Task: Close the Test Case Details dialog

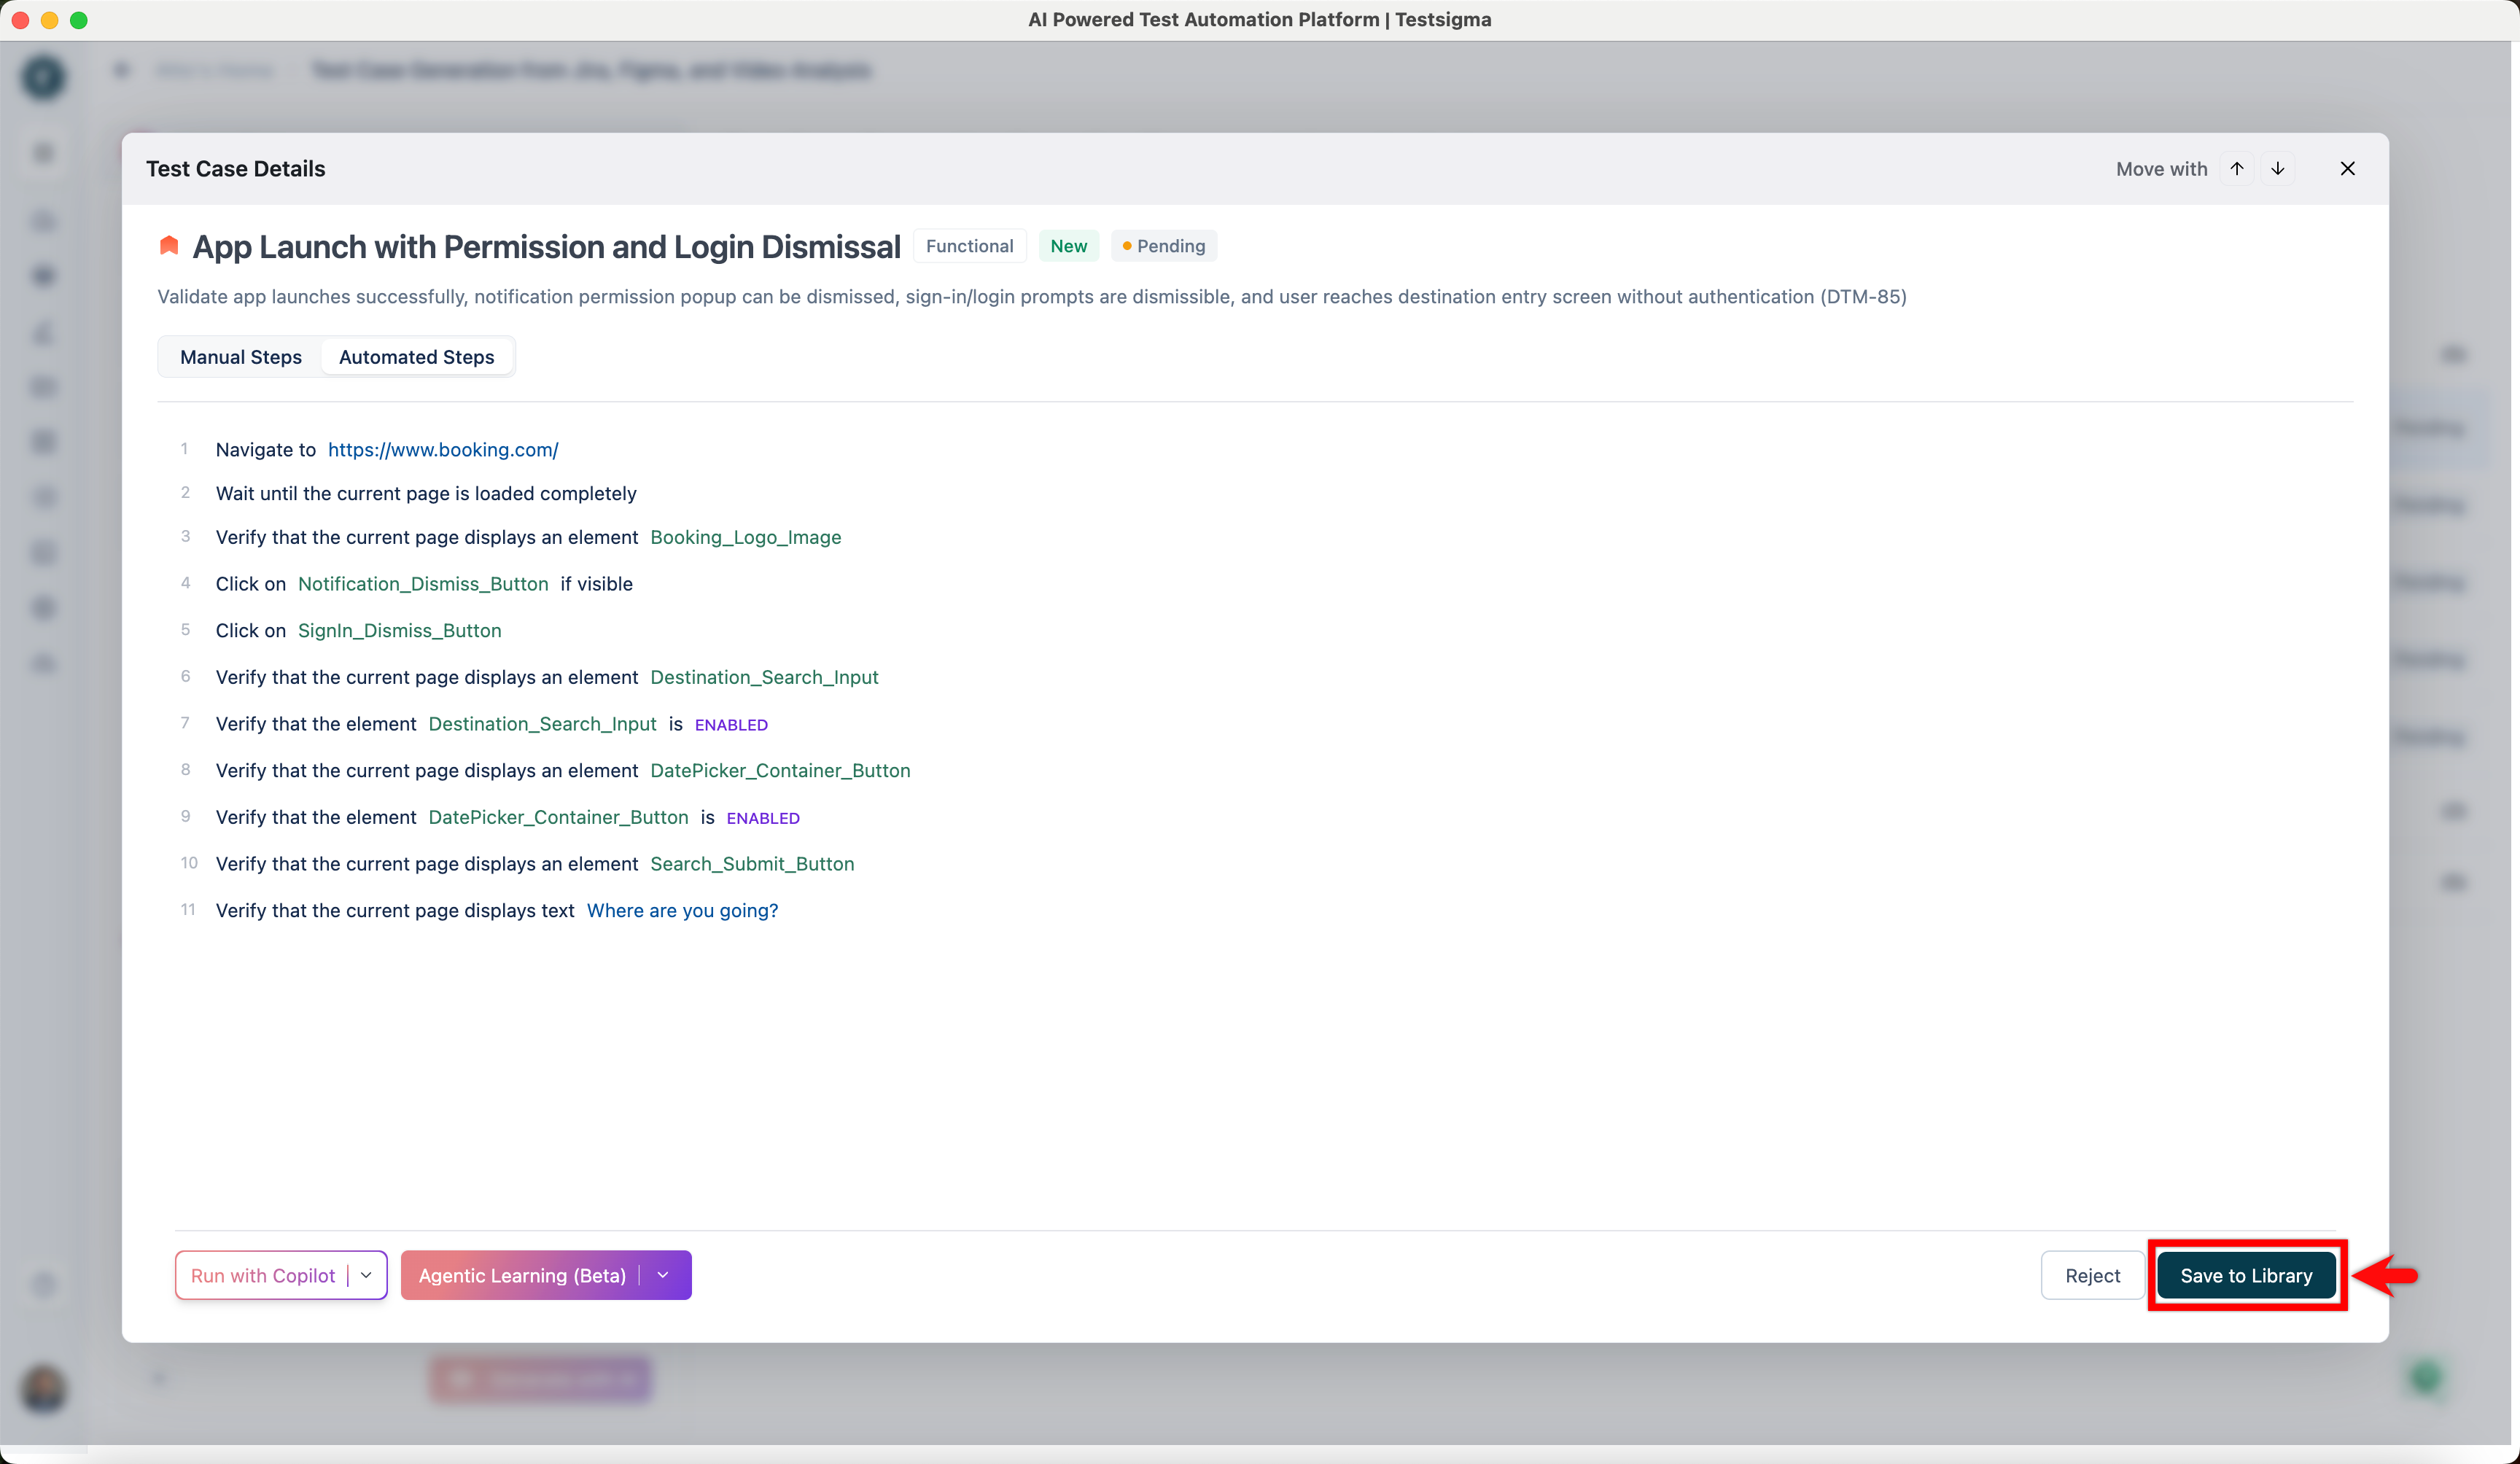Action: click(2347, 168)
